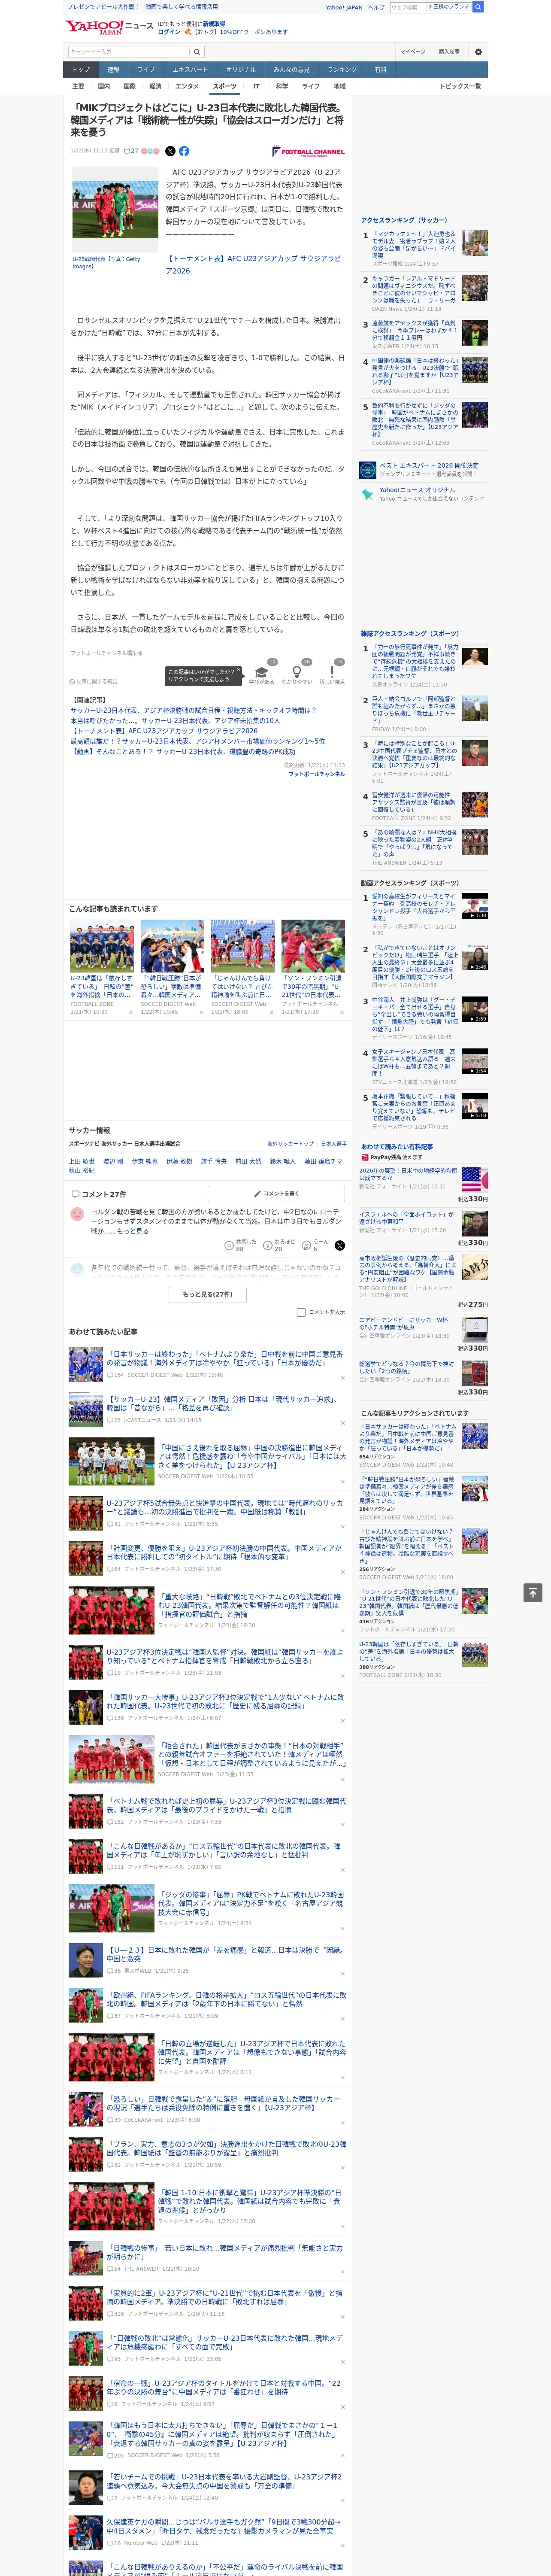Click the header web search magnifier button

(478, 7)
